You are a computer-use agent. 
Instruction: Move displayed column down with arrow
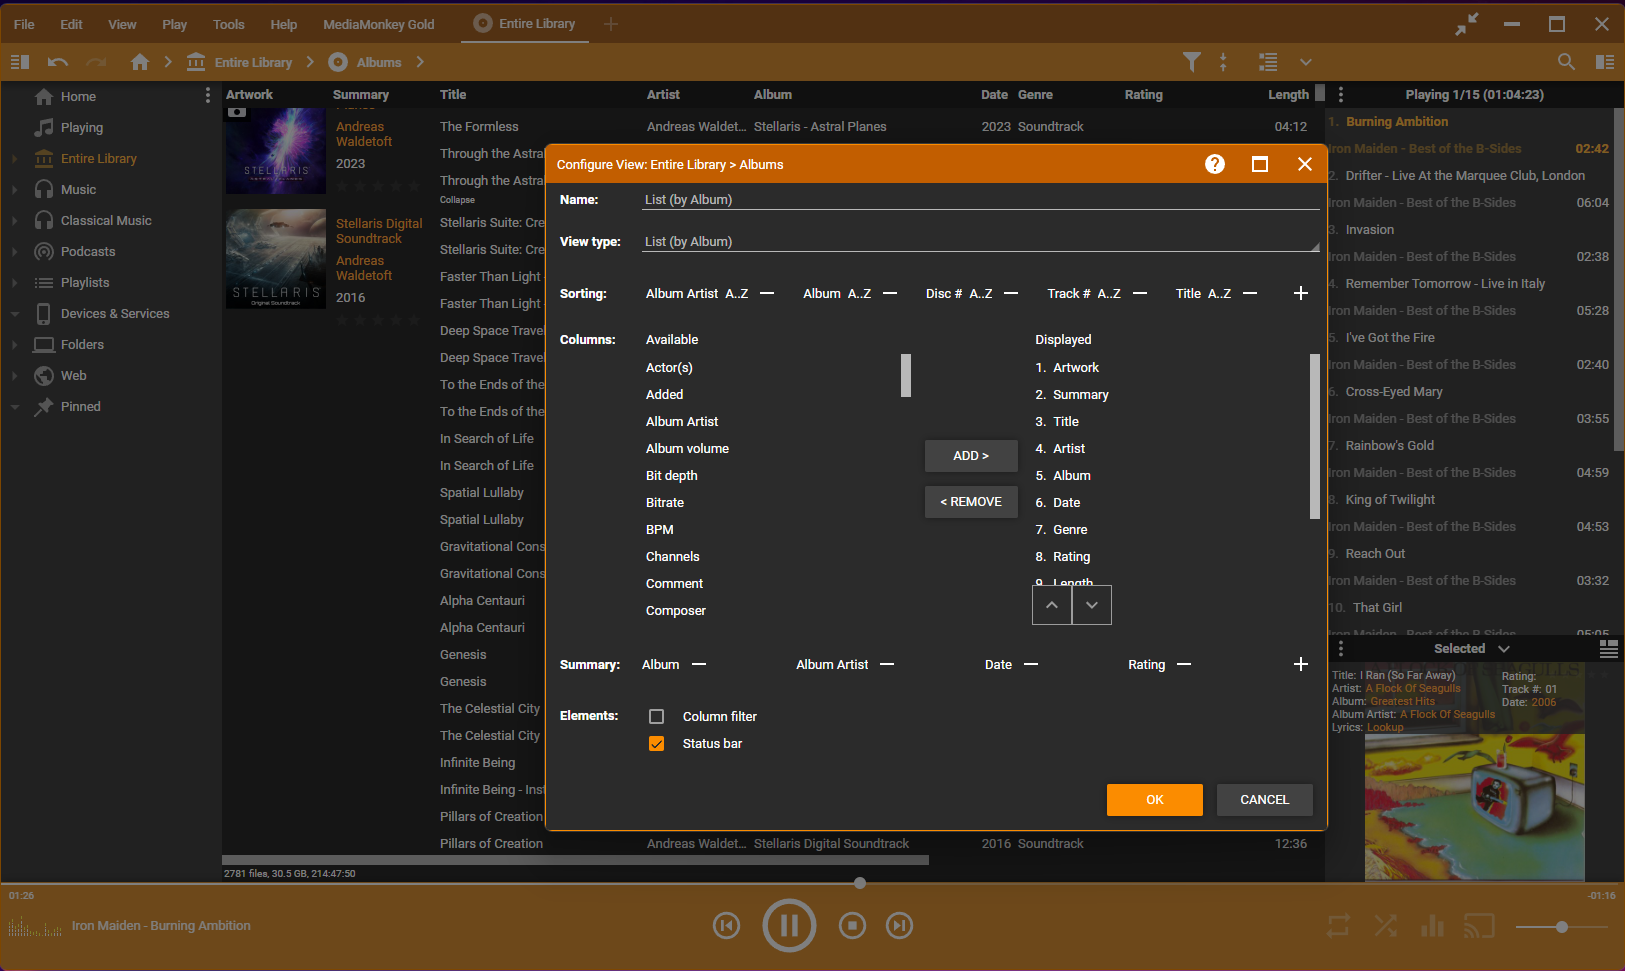coord(1092,605)
